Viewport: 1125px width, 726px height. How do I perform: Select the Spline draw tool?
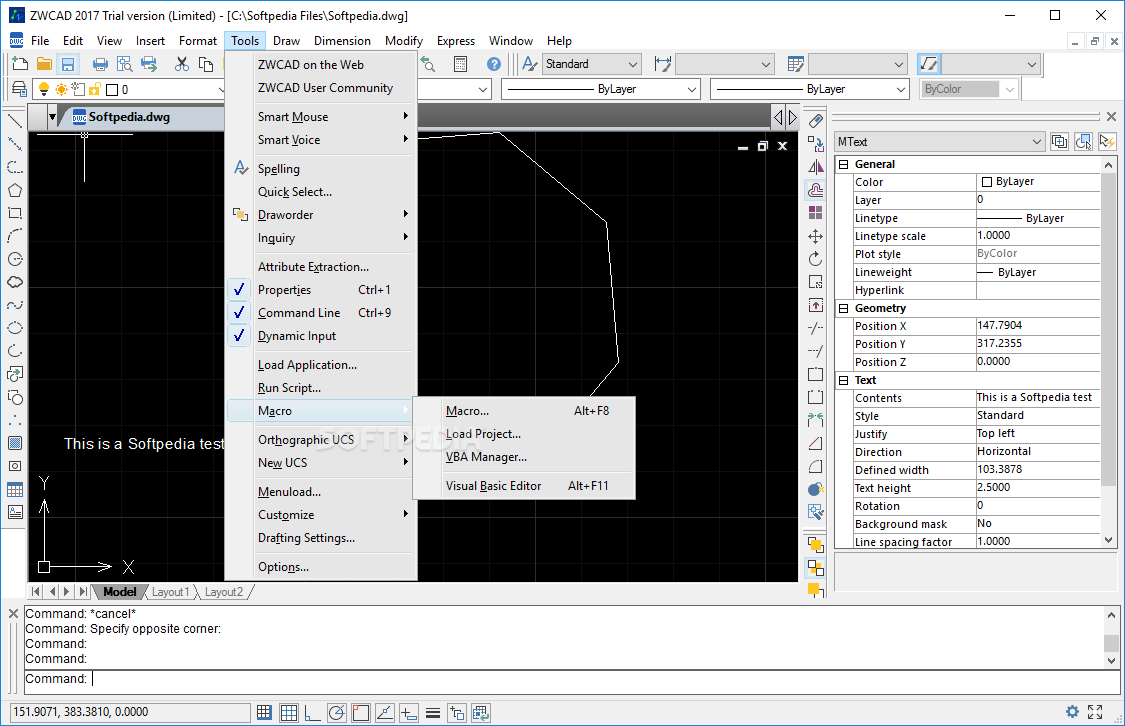pos(14,305)
